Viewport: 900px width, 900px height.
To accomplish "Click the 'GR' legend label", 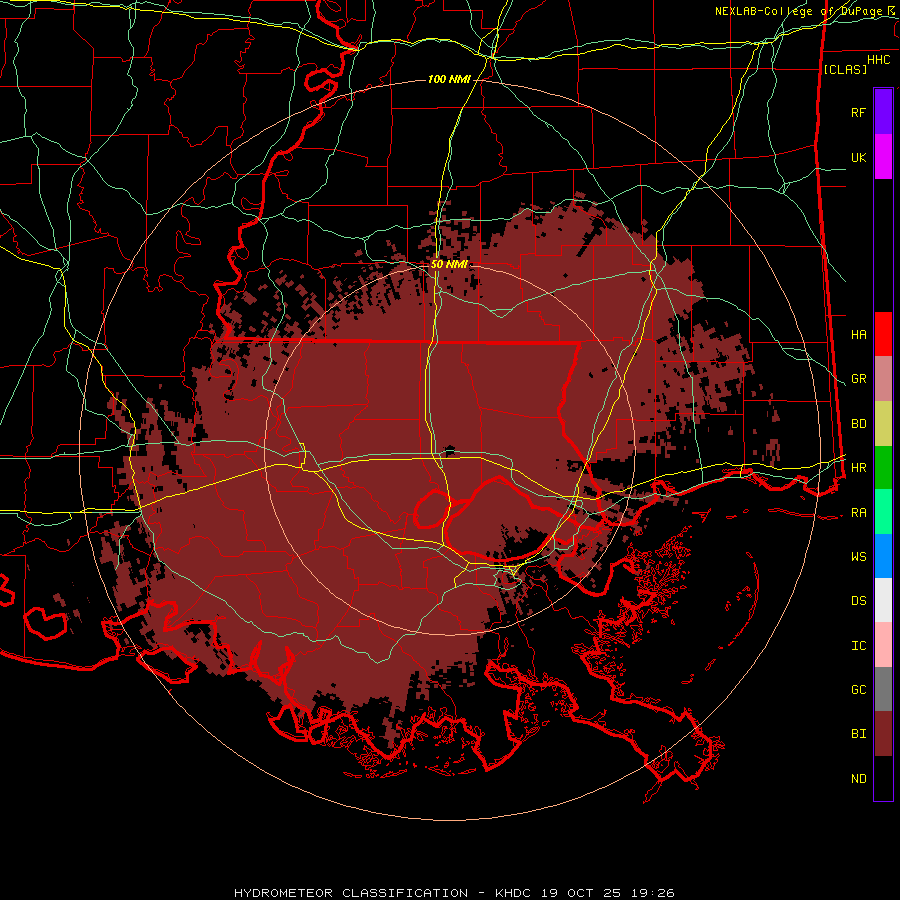I will [858, 379].
